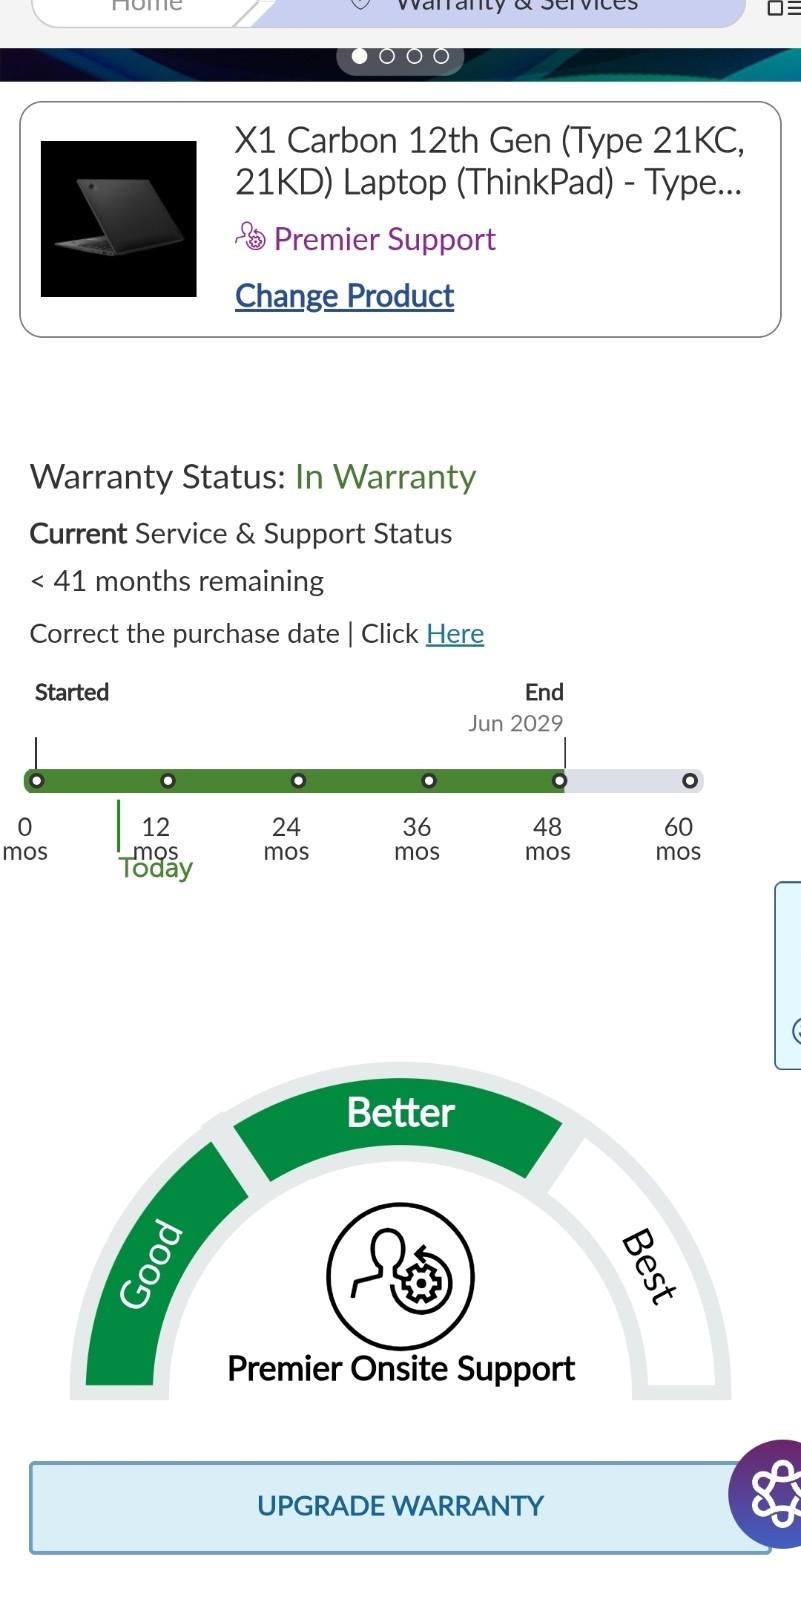Open the purple assistant chat bubble
Viewport: 801px width, 1600px height.
pos(772,1494)
